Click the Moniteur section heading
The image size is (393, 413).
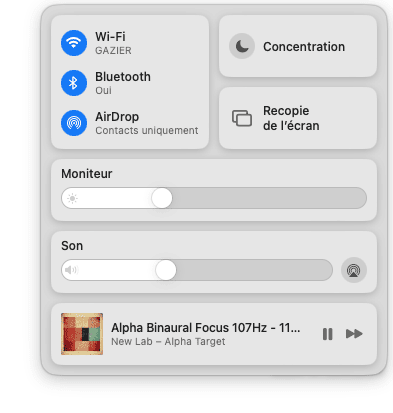point(87,174)
